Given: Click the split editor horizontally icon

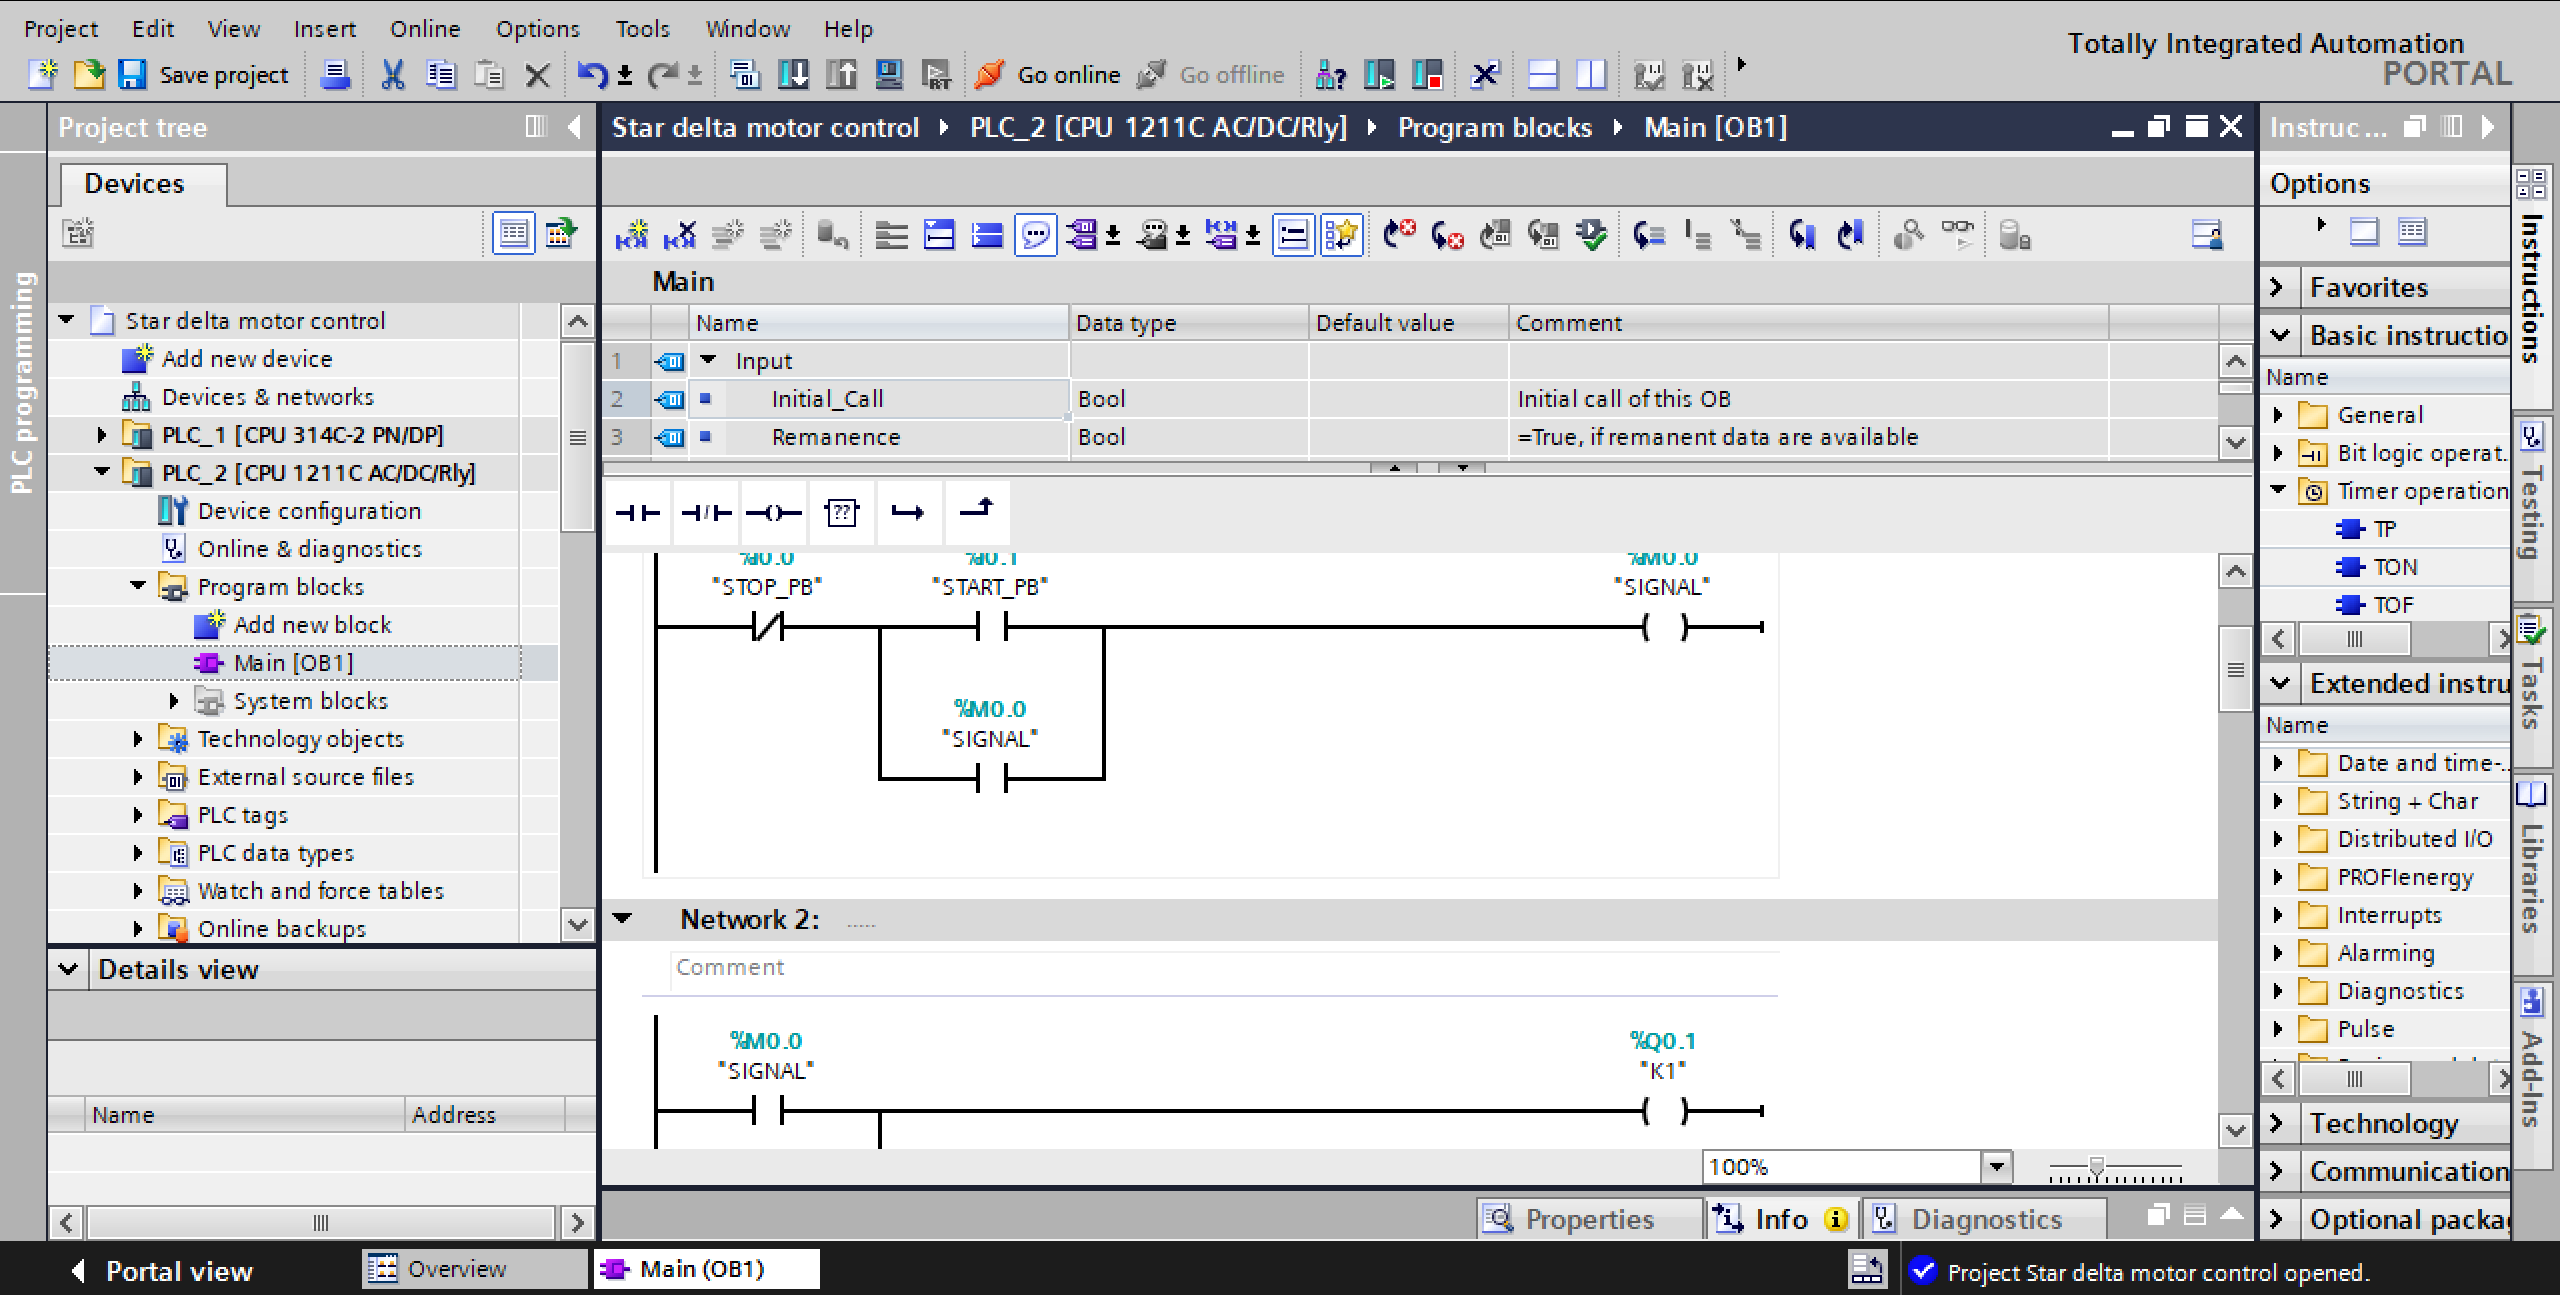Looking at the screenshot, I should [1543, 75].
